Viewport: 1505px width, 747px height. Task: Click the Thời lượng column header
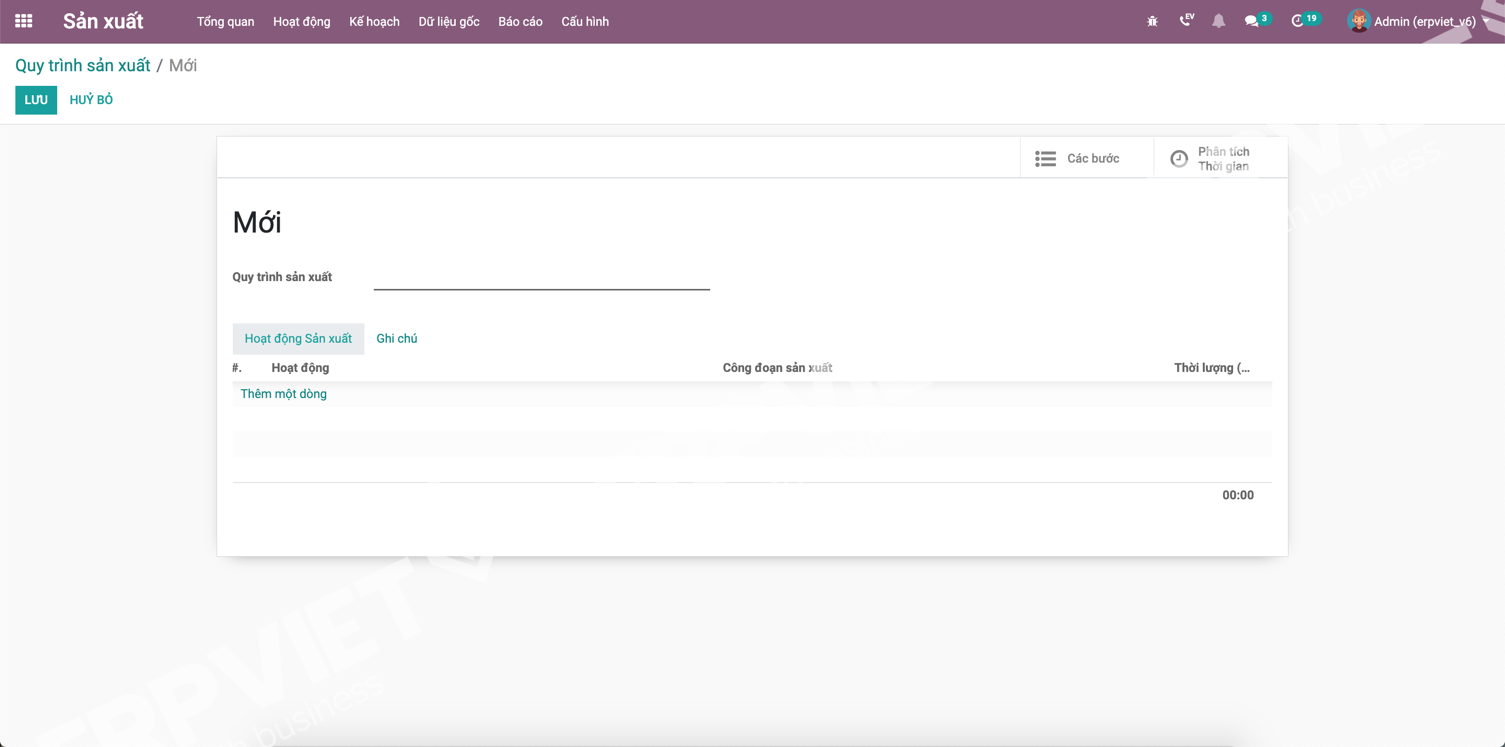point(1212,368)
